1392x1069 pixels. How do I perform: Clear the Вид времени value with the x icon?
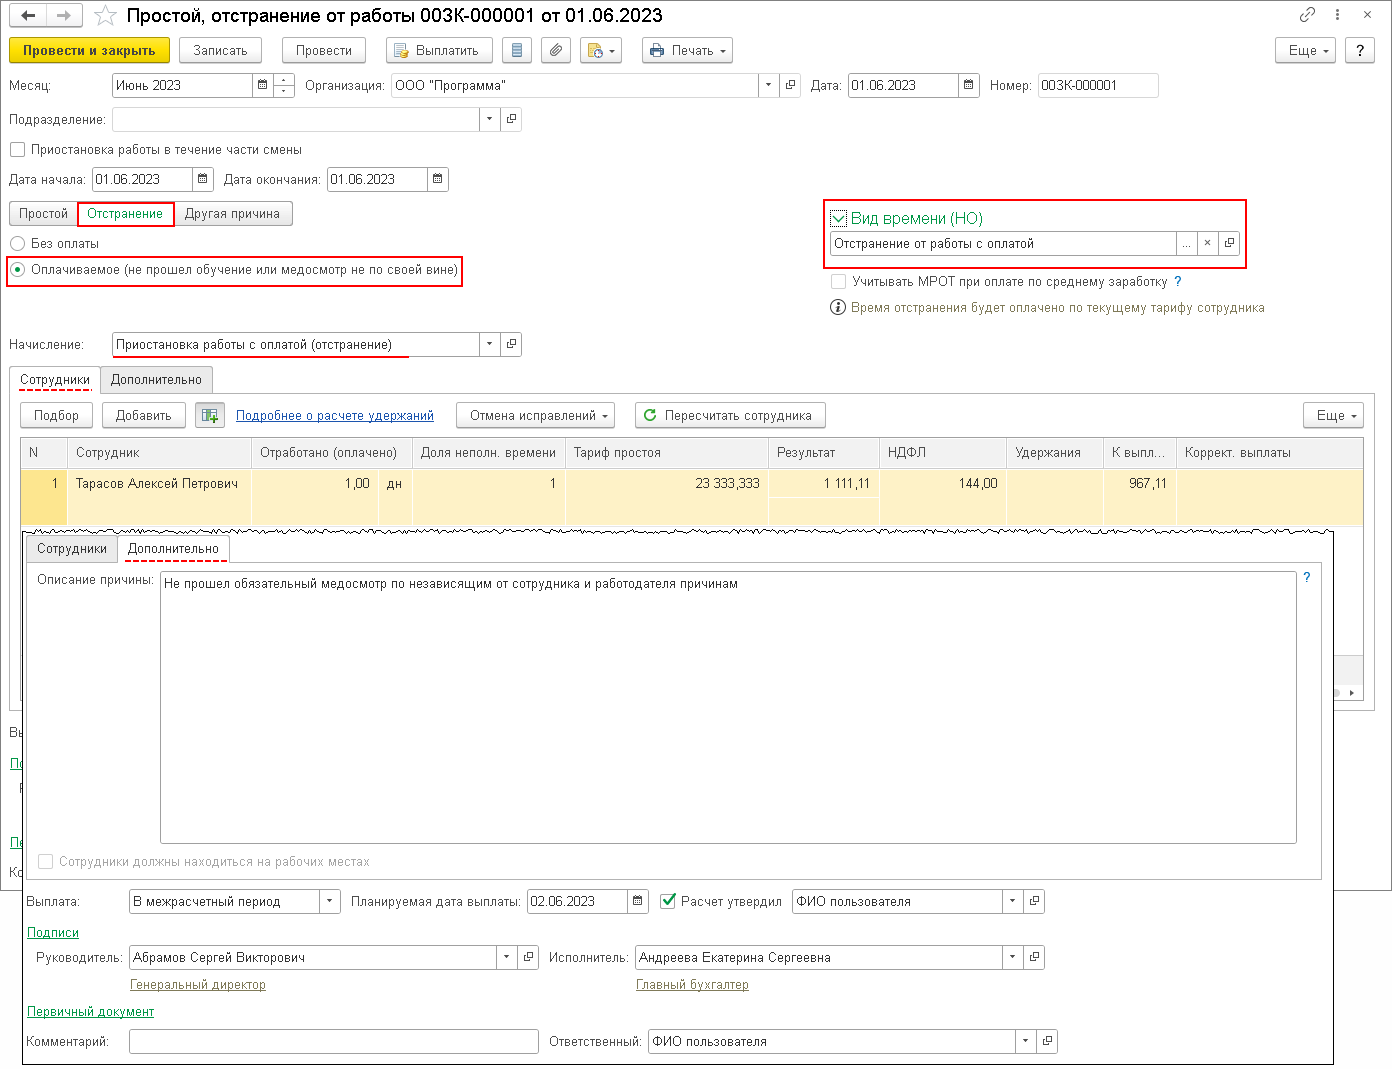tap(1207, 243)
